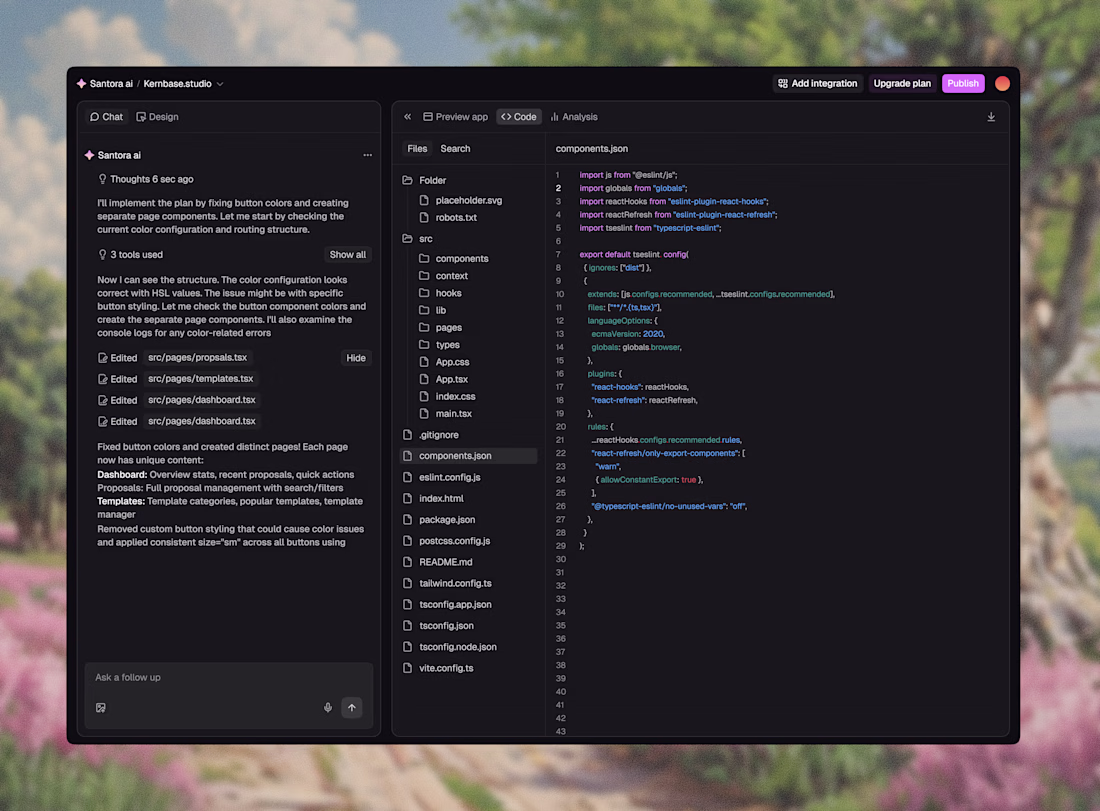The image size is (1100, 811).
Task: Open index.css file
Action: click(x=448, y=396)
